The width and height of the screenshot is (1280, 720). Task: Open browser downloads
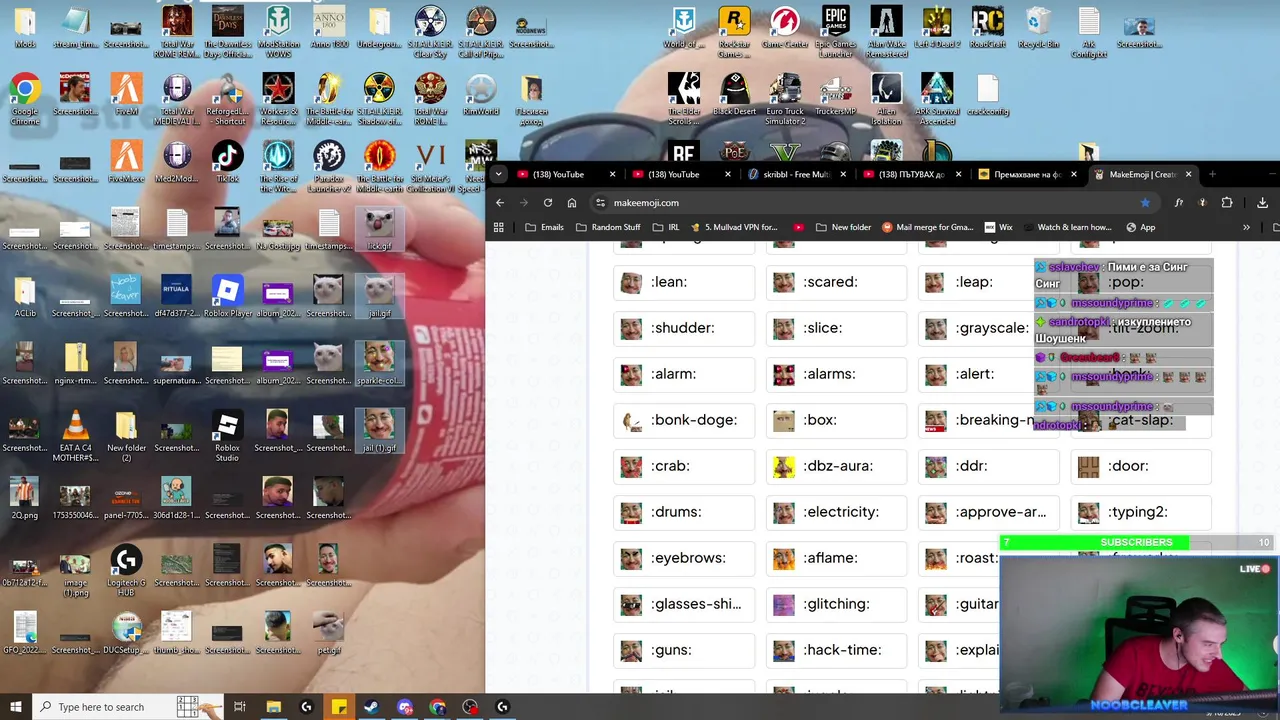pos(1262,202)
